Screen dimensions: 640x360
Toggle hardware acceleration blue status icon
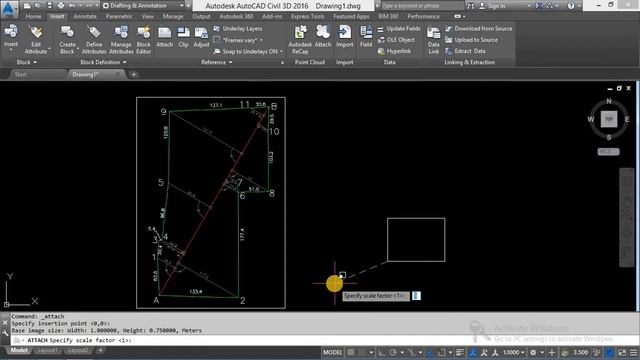(610, 352)
